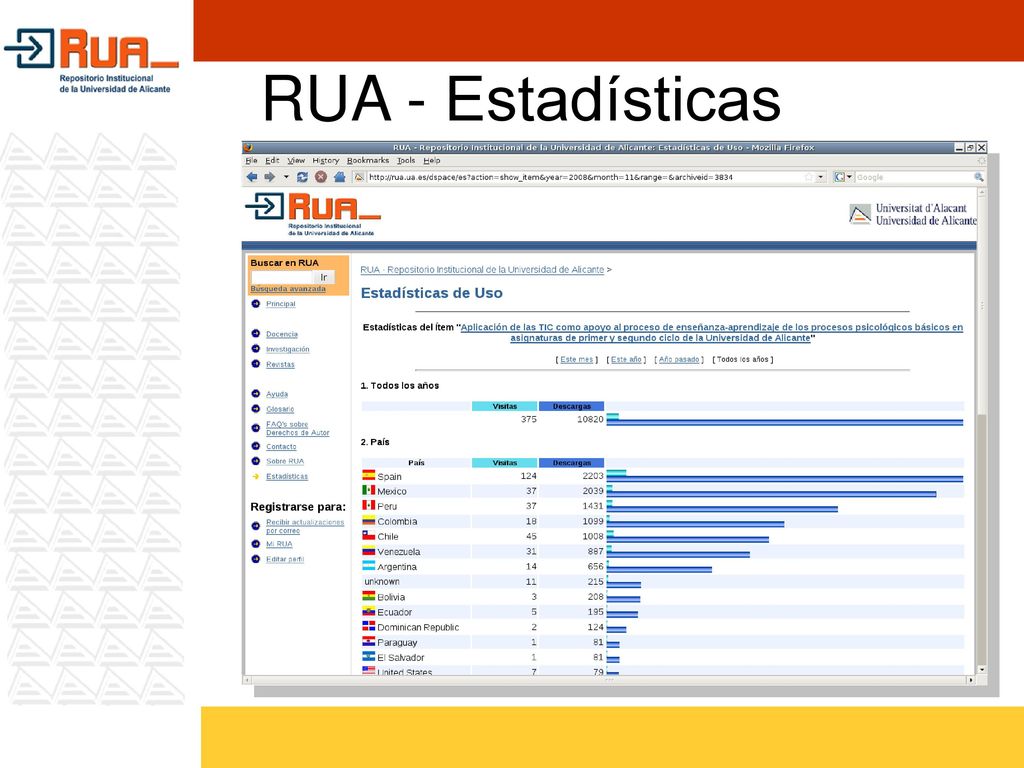Click the Buscar en RUA search input
This screenshot has height=768, width=1024.
pyautogui.click(x=281, y=278)
